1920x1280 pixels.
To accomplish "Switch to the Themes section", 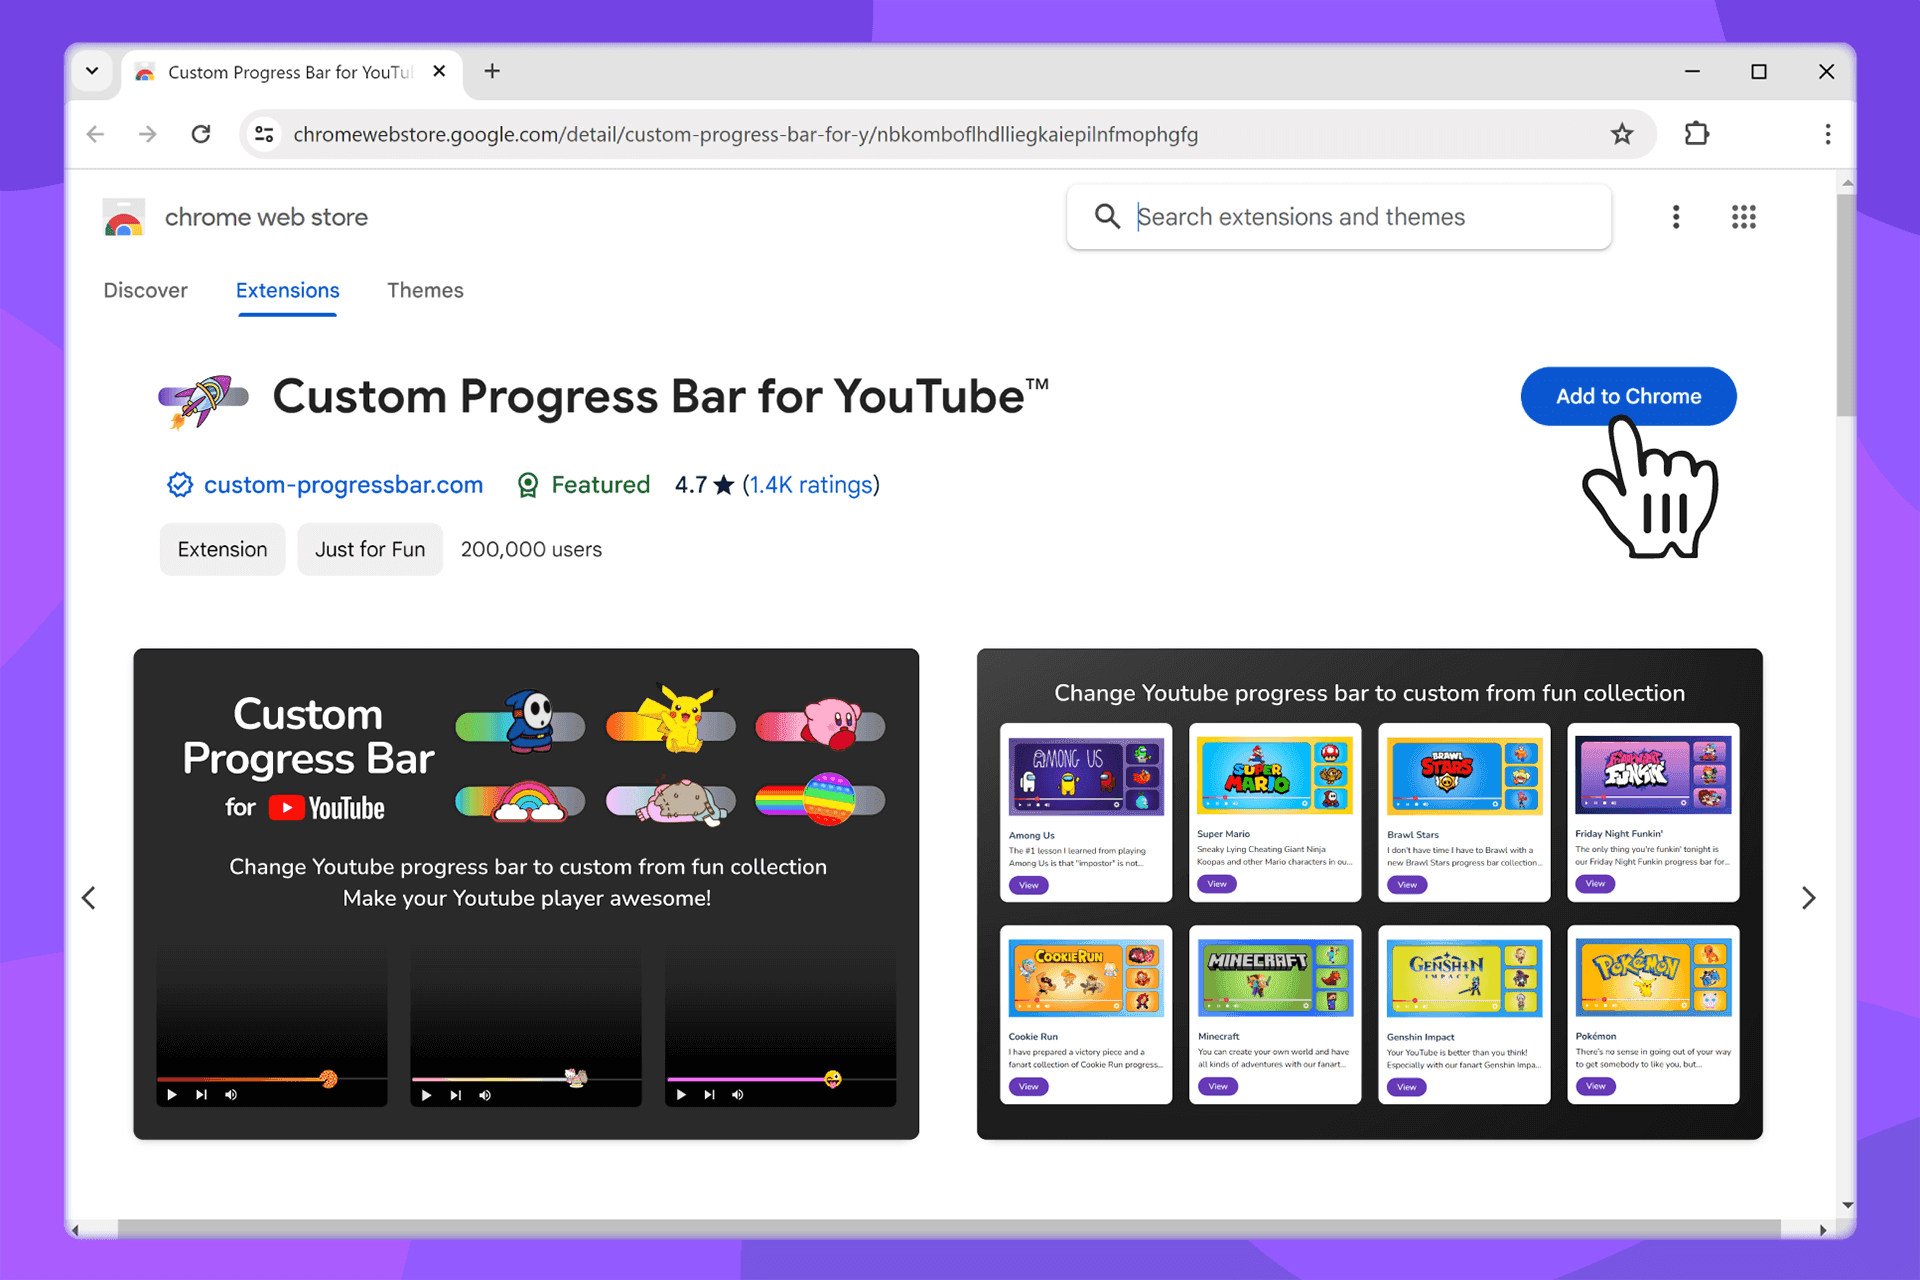I will pos(425,290).
